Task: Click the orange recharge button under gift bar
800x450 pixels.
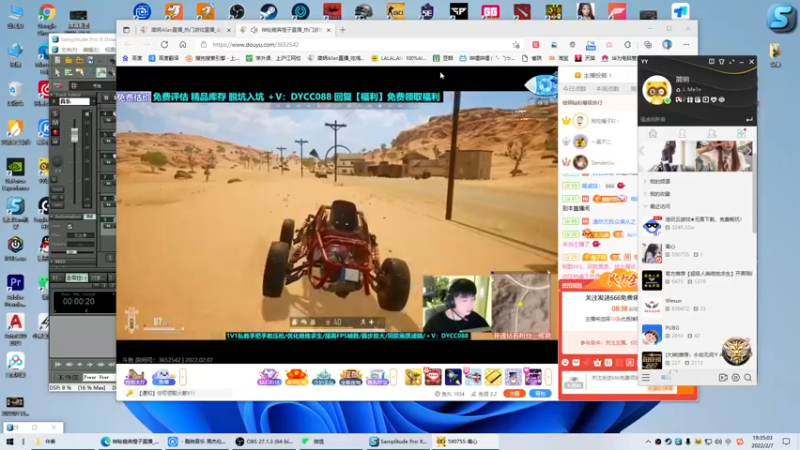Action: pos(514,393)
